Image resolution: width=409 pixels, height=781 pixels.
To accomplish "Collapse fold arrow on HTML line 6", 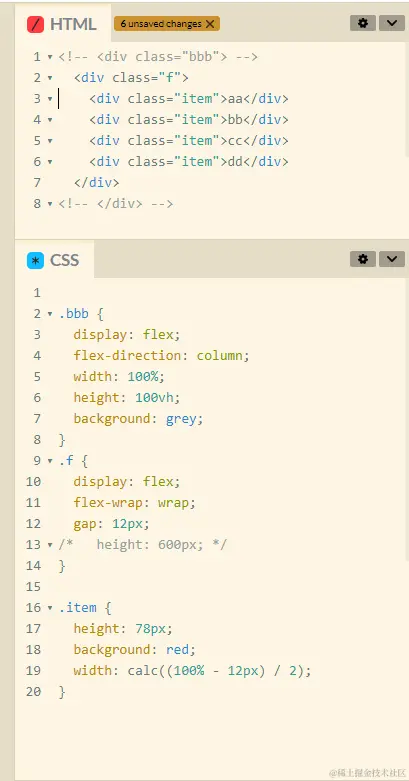I will [x=50, y=162].
